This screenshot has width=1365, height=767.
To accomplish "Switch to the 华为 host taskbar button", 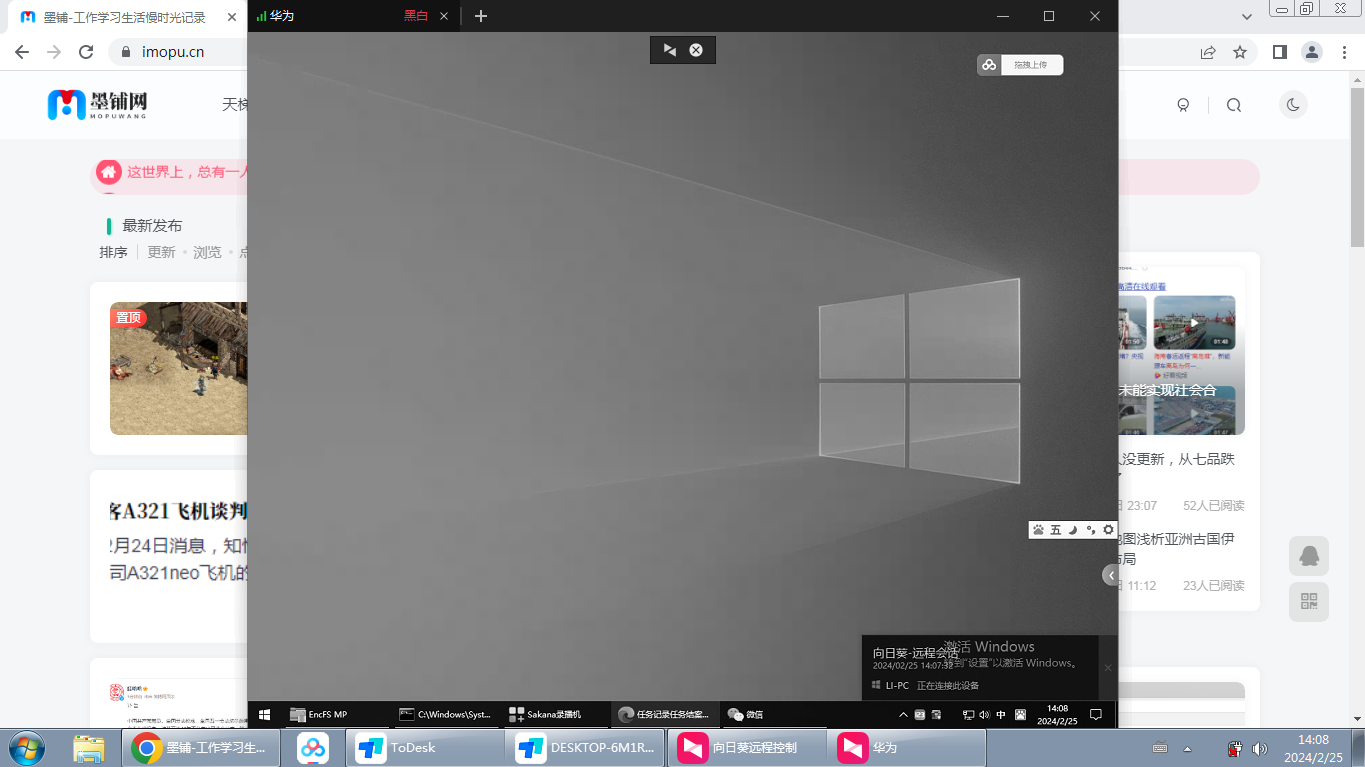I will [x=907, y=748].
